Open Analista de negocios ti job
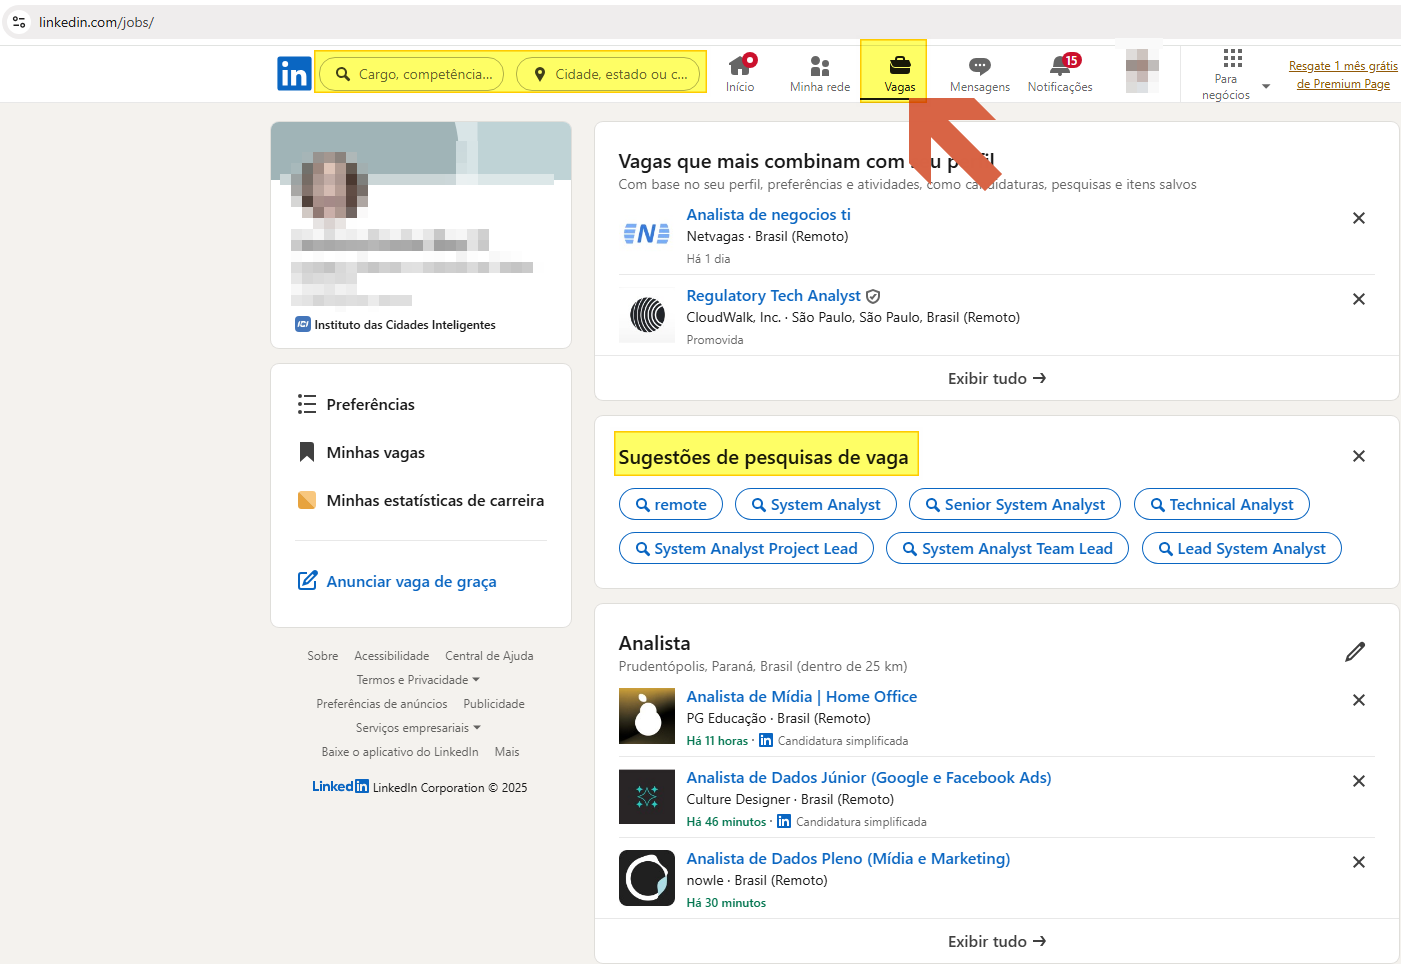1401x964 pixels. (x=768, y=215)
